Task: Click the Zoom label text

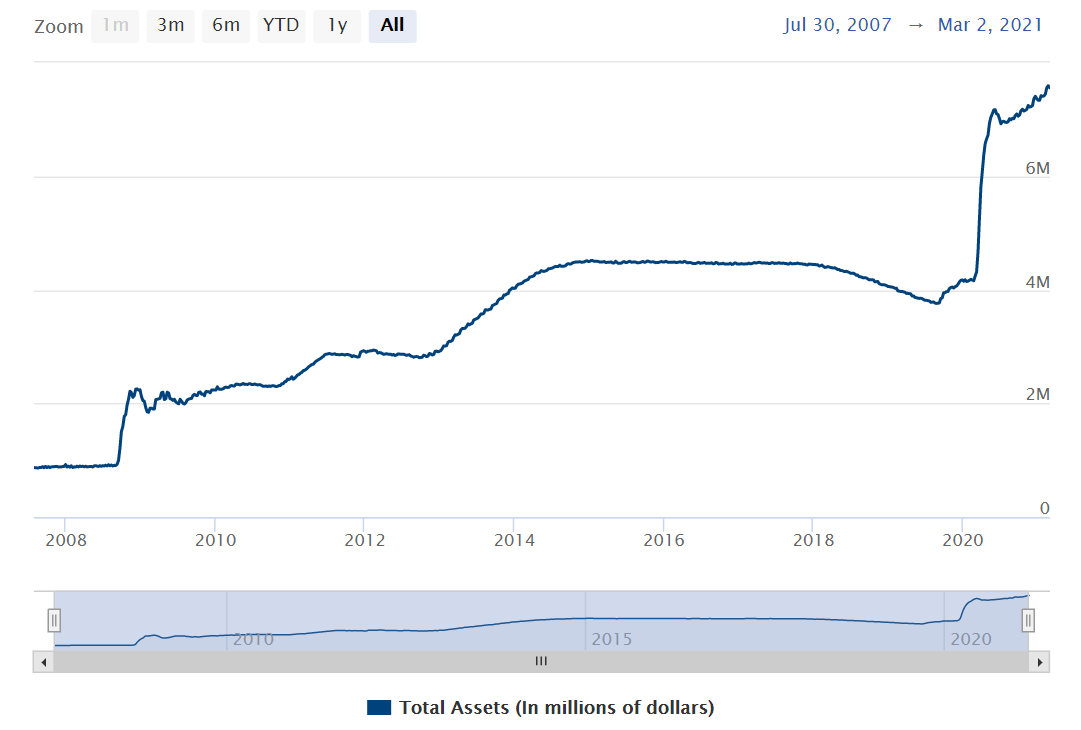Action: coord(59,27)
